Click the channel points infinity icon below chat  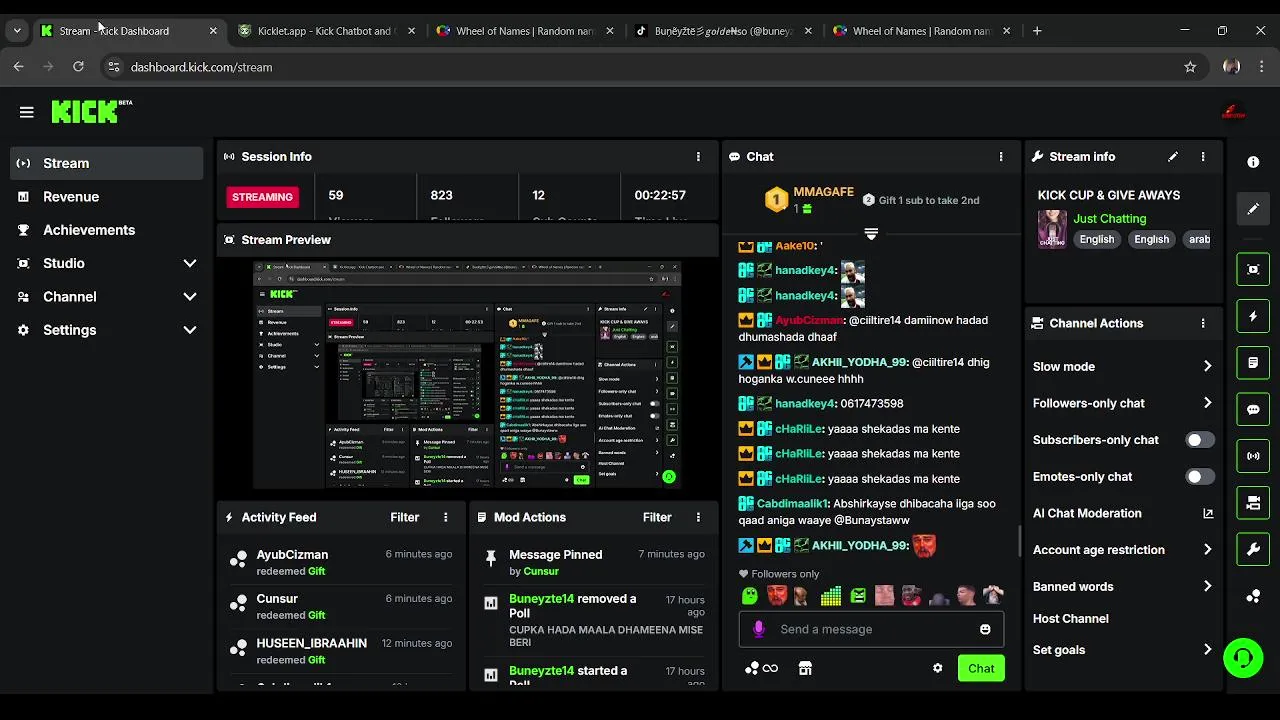point(762,668)
